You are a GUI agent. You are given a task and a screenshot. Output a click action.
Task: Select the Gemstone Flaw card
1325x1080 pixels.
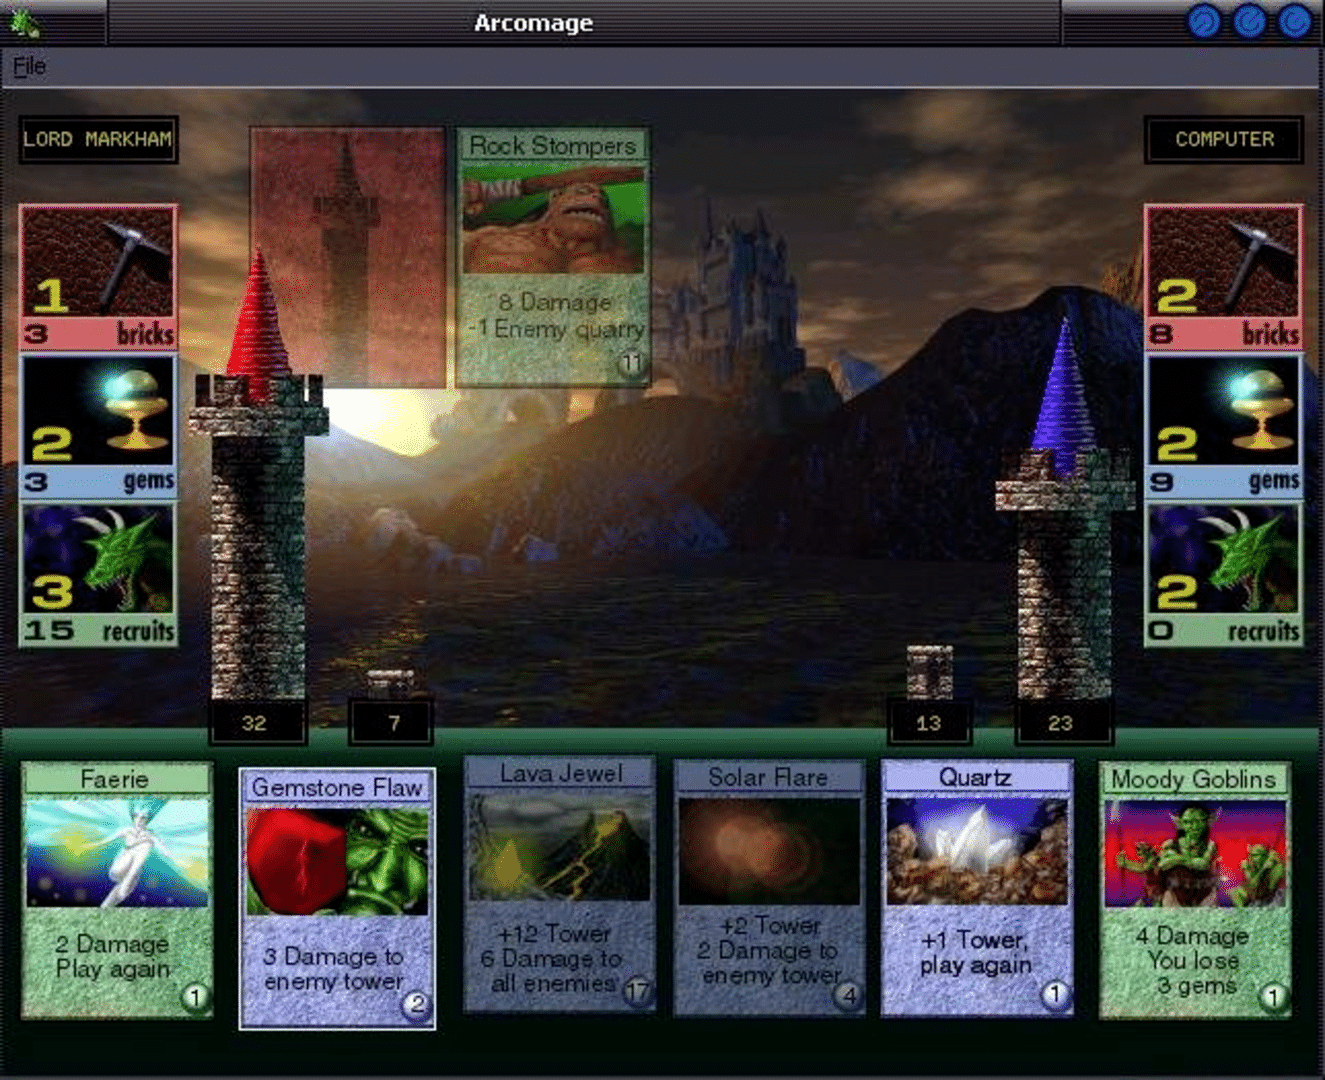point(337,898)
